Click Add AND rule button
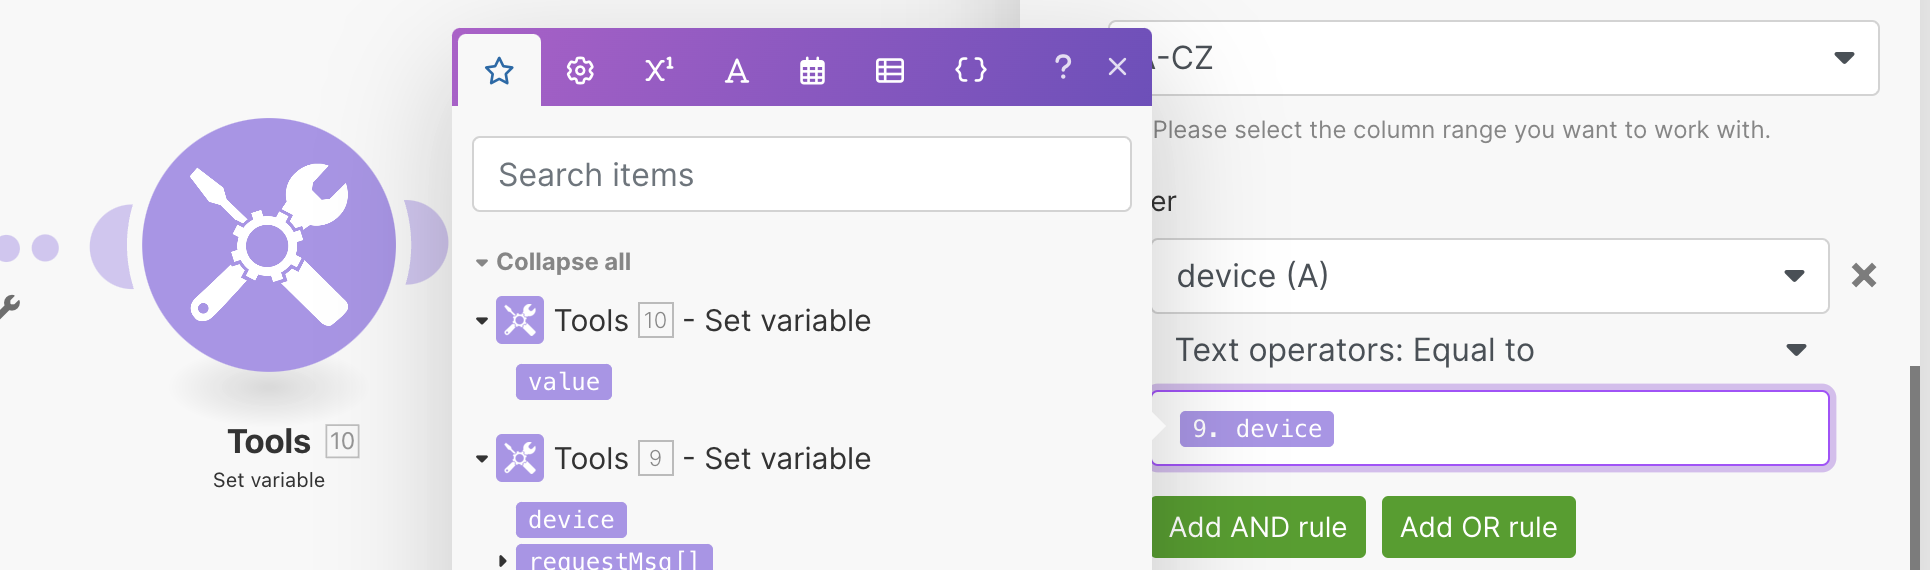This screenshot has height=570, width=1930. (1258, 527)
